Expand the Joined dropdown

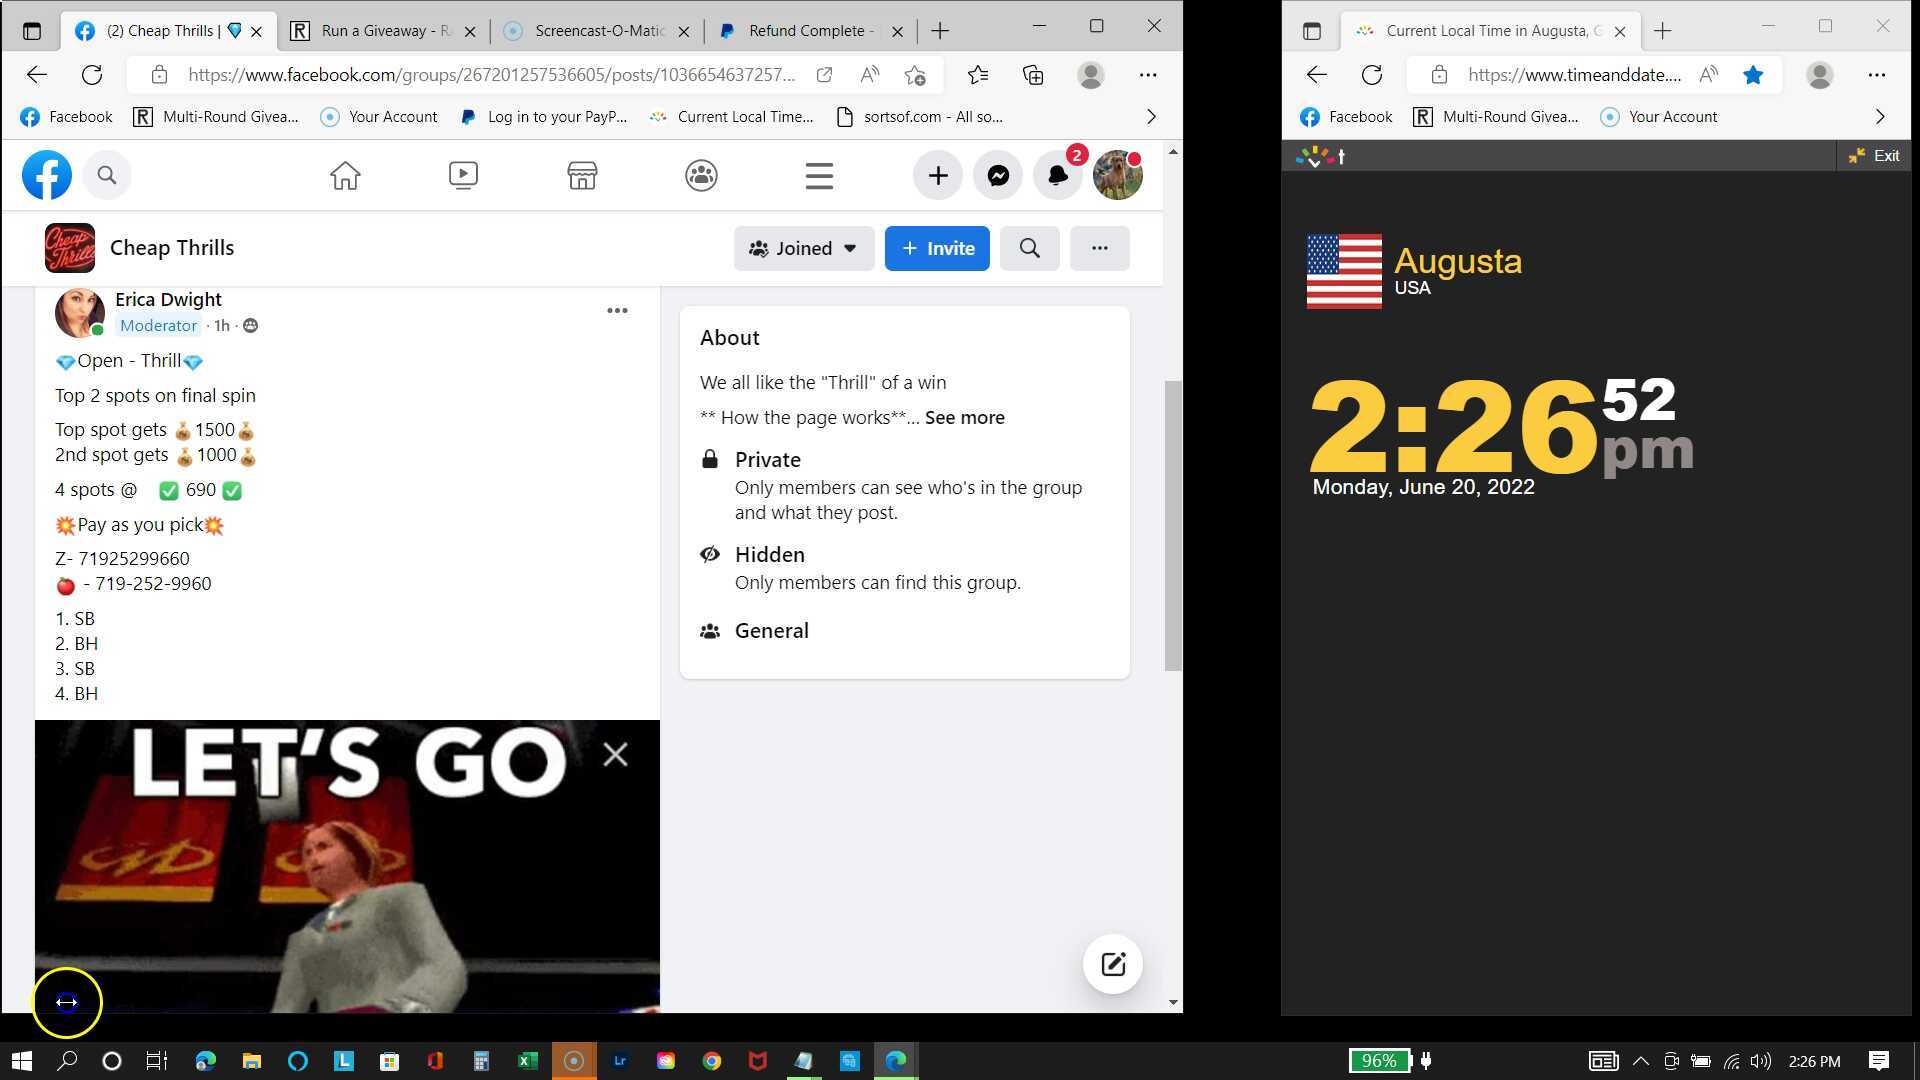(804, 248)
